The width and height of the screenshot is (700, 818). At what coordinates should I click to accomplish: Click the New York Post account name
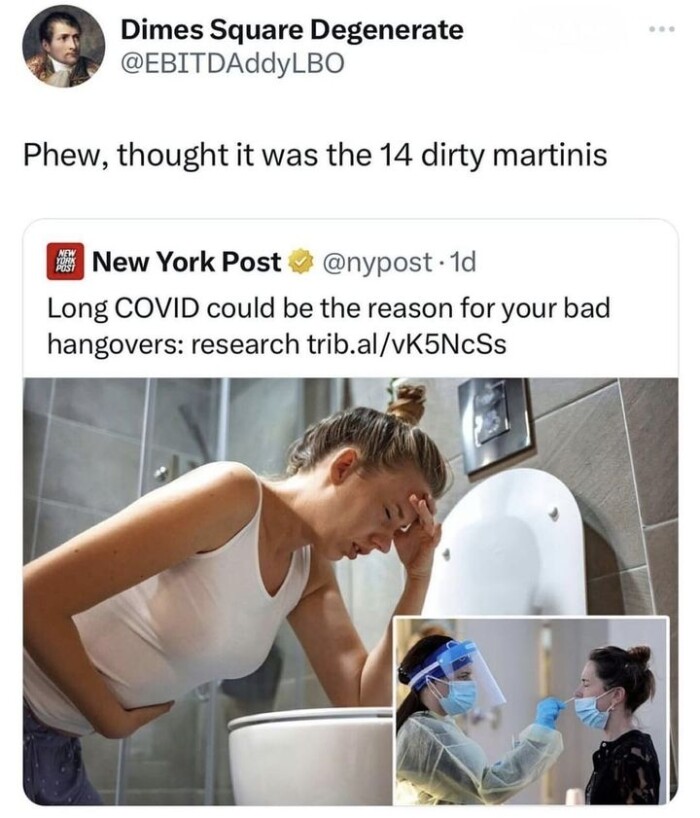[187, 261]
